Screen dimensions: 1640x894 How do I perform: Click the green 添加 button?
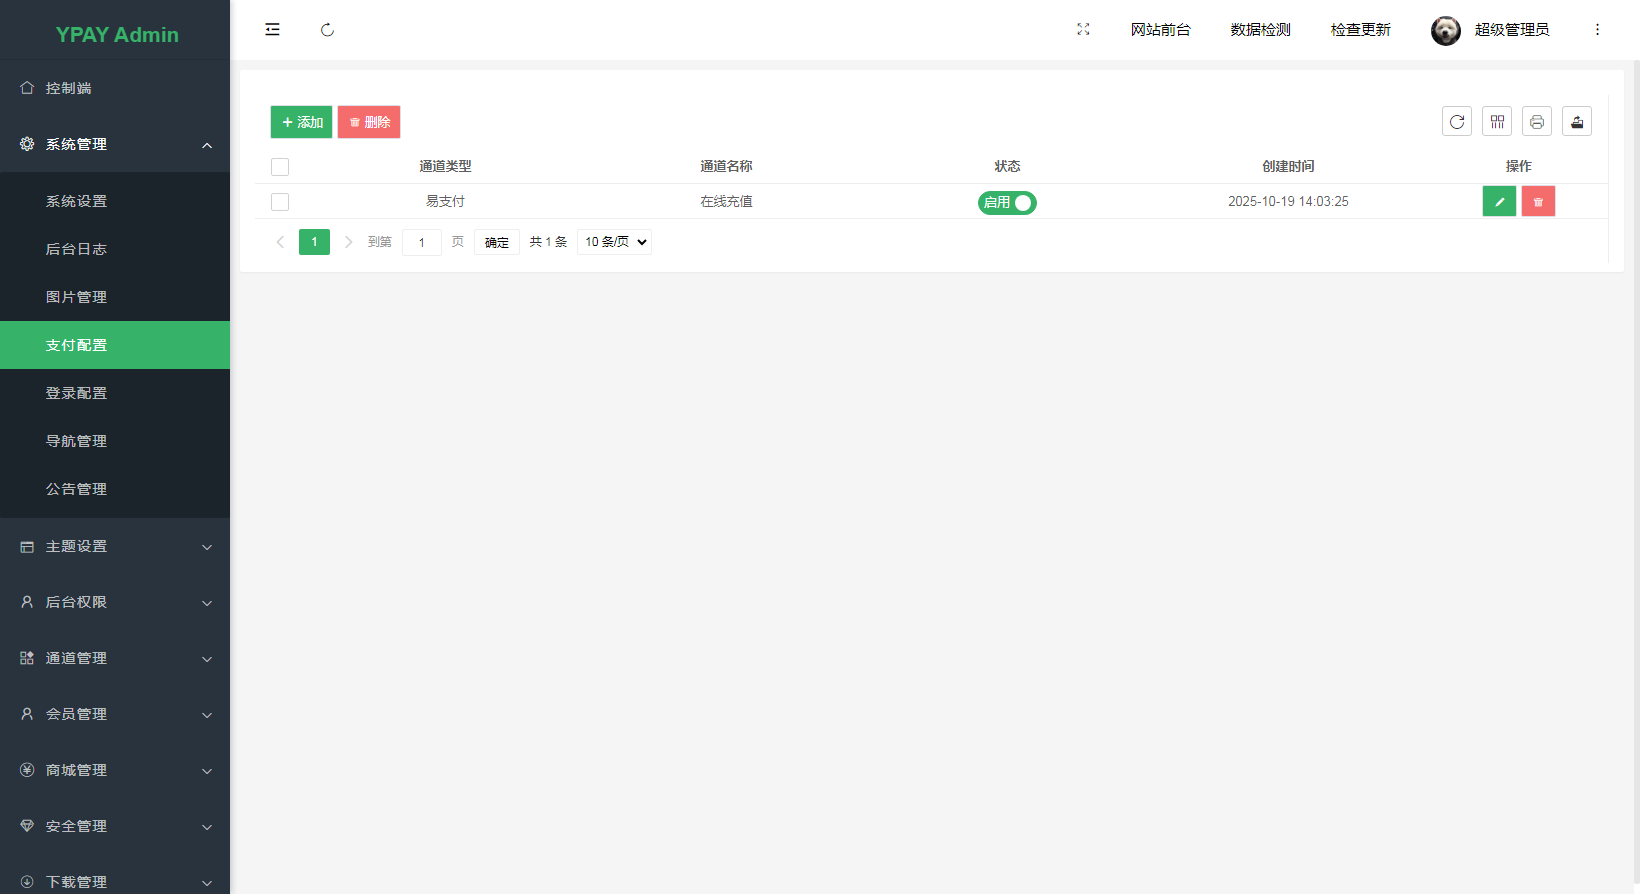coord(301,122)
